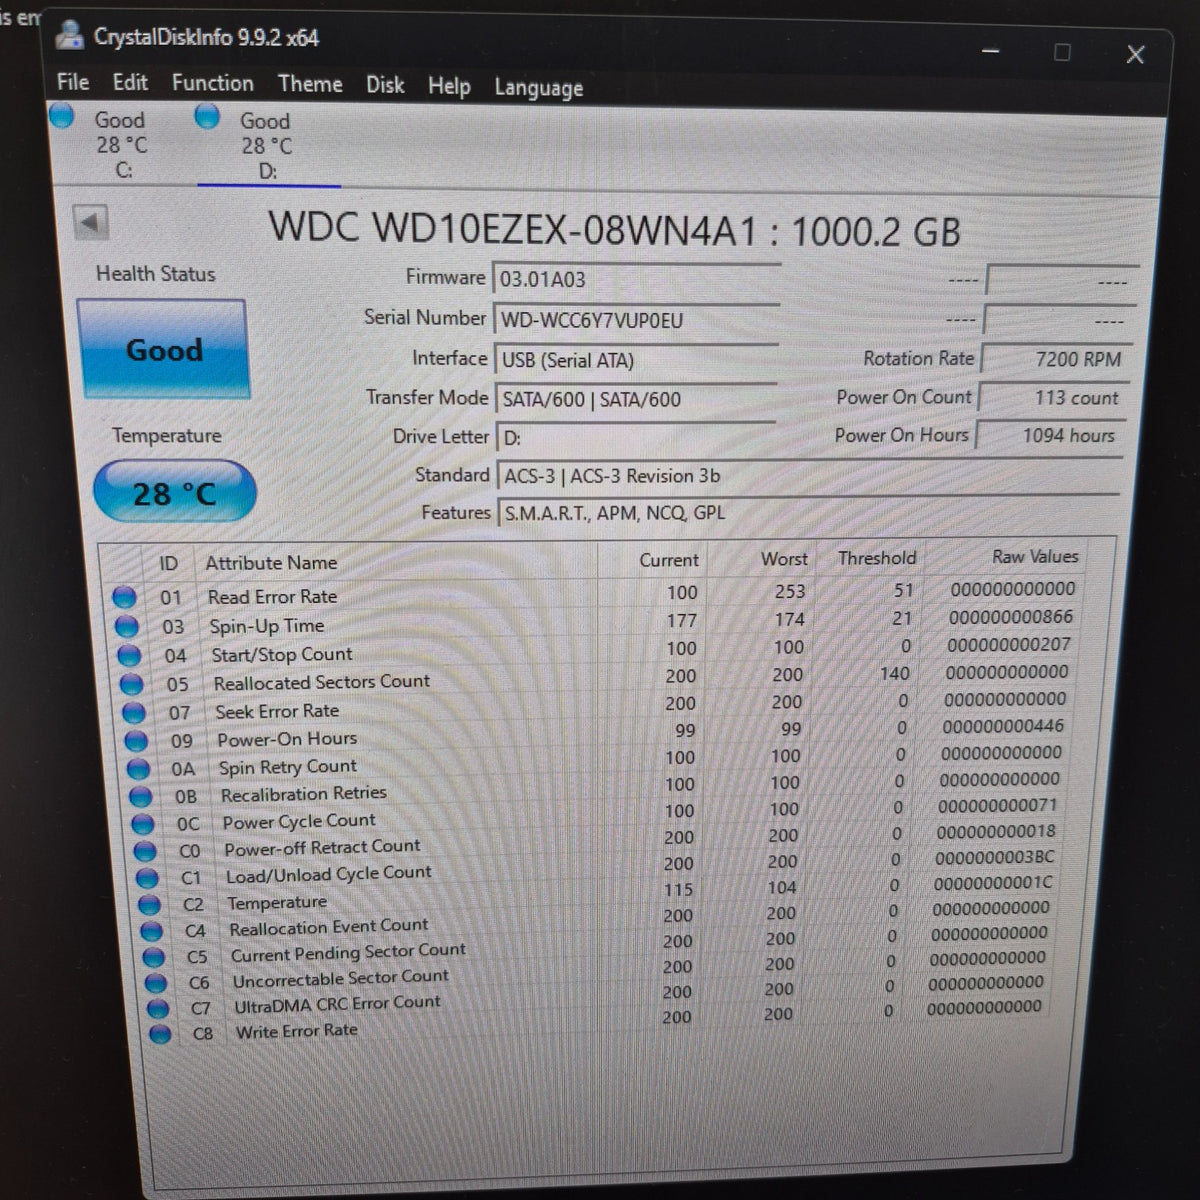
Task: Open the Disk menu
Action: [x=385, y=85]
